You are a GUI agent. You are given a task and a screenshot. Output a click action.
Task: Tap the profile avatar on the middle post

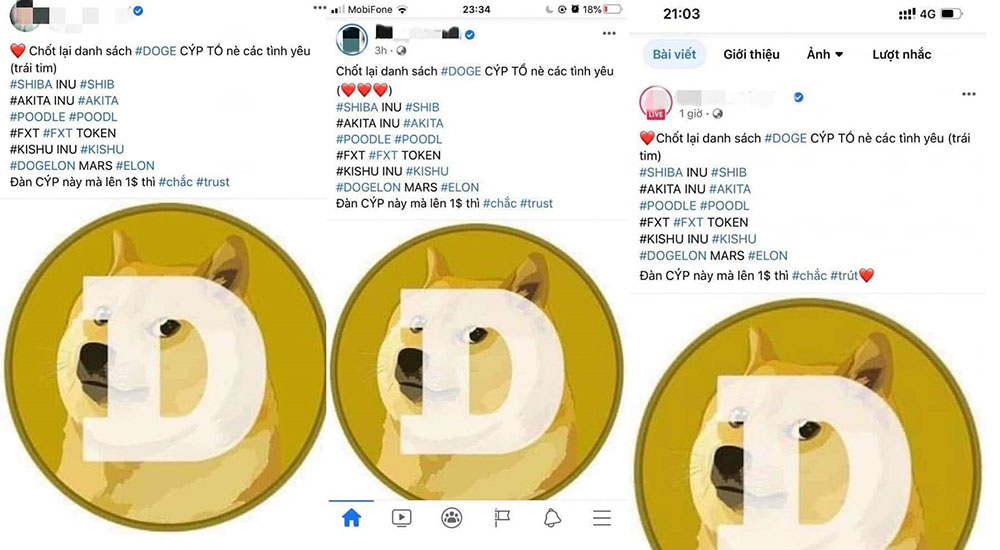[351, 40]
